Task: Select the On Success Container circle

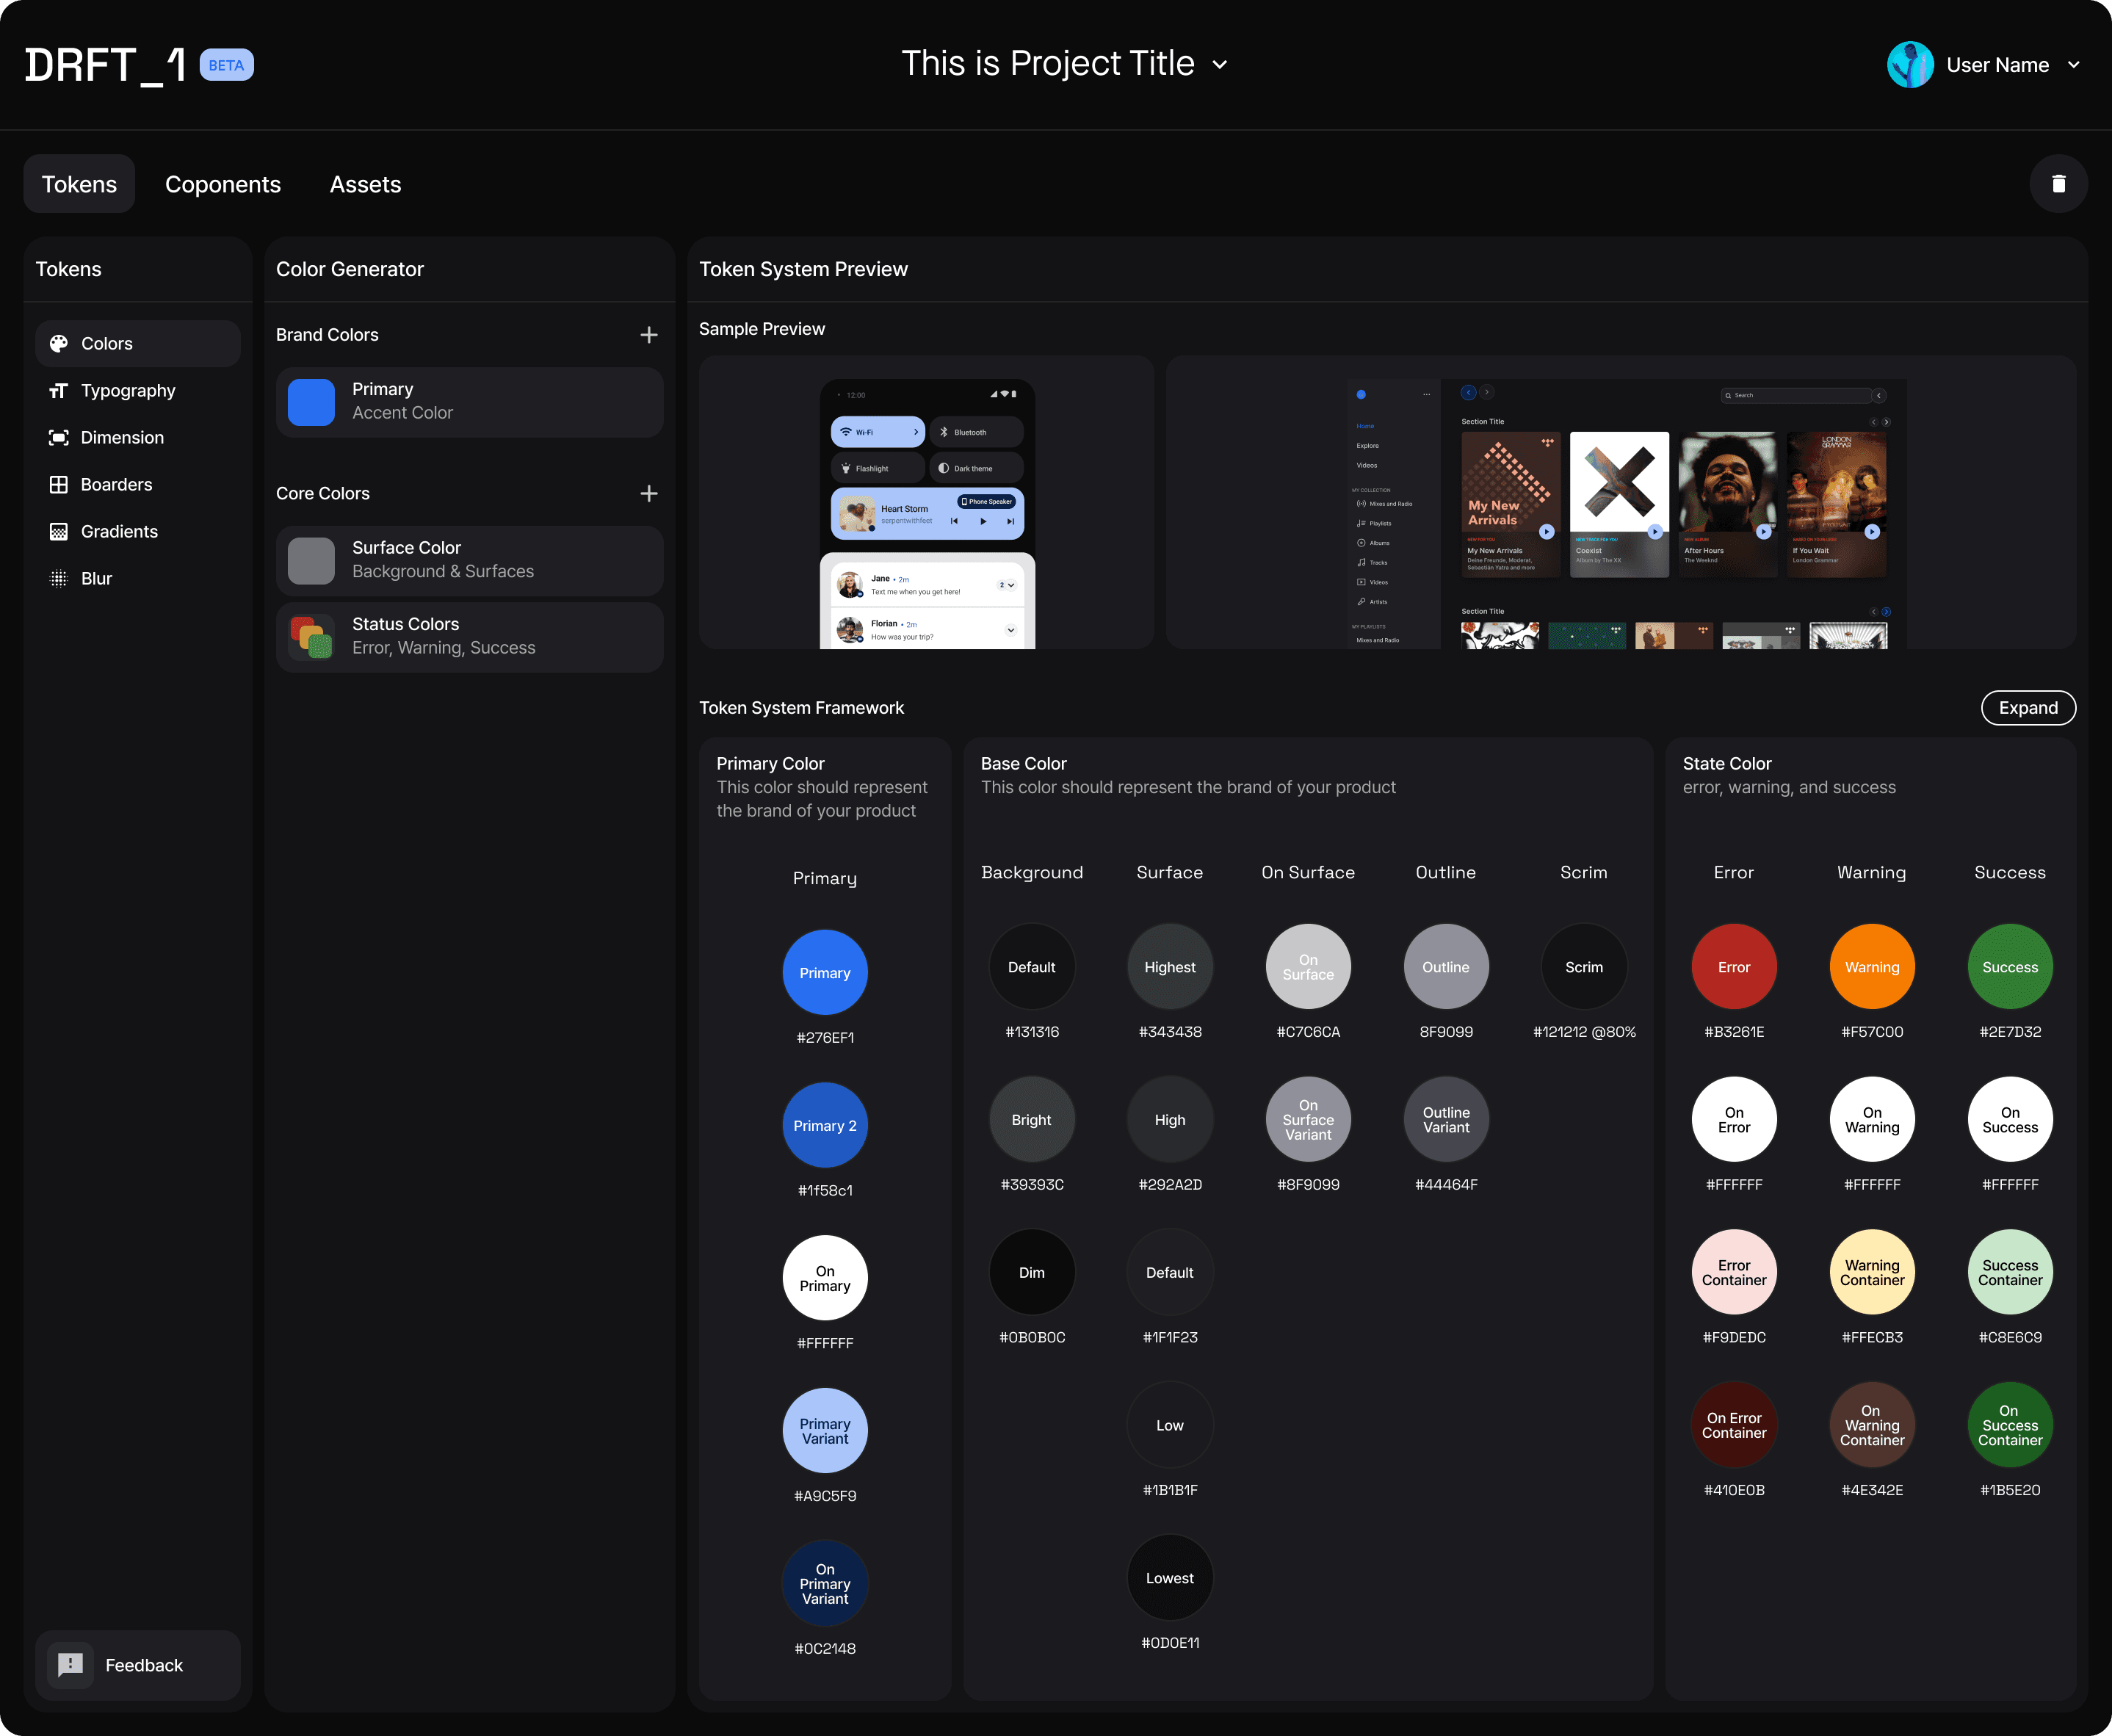Action: coord(2010,1425)
